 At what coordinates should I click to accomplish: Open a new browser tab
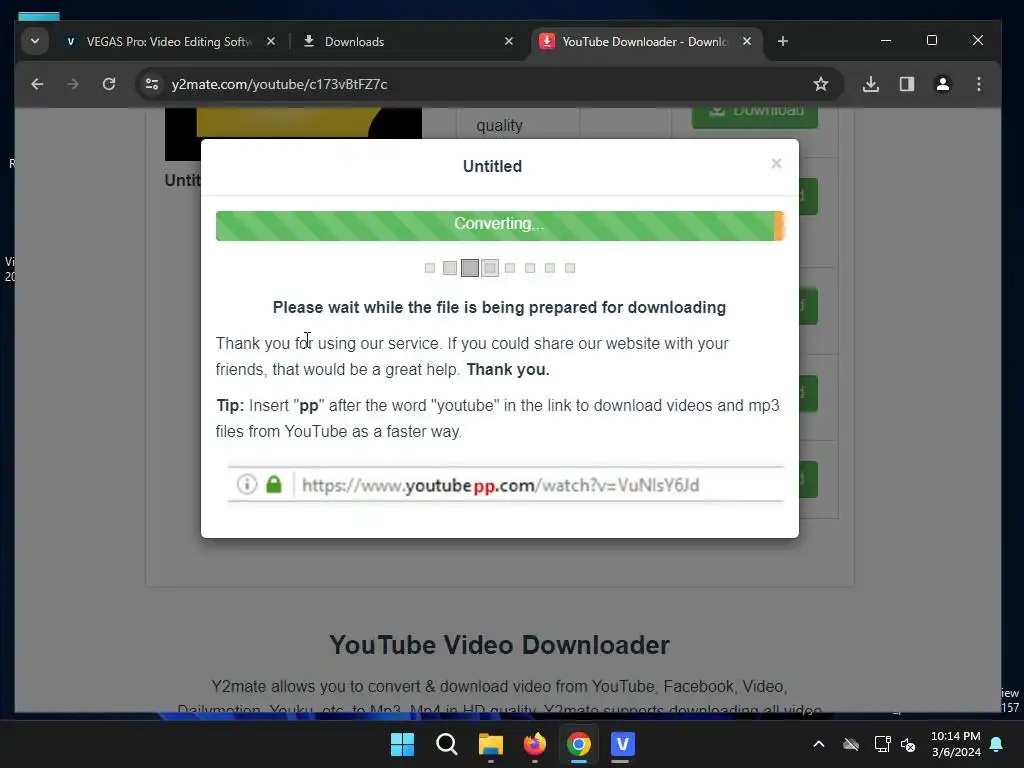[782, 41]
